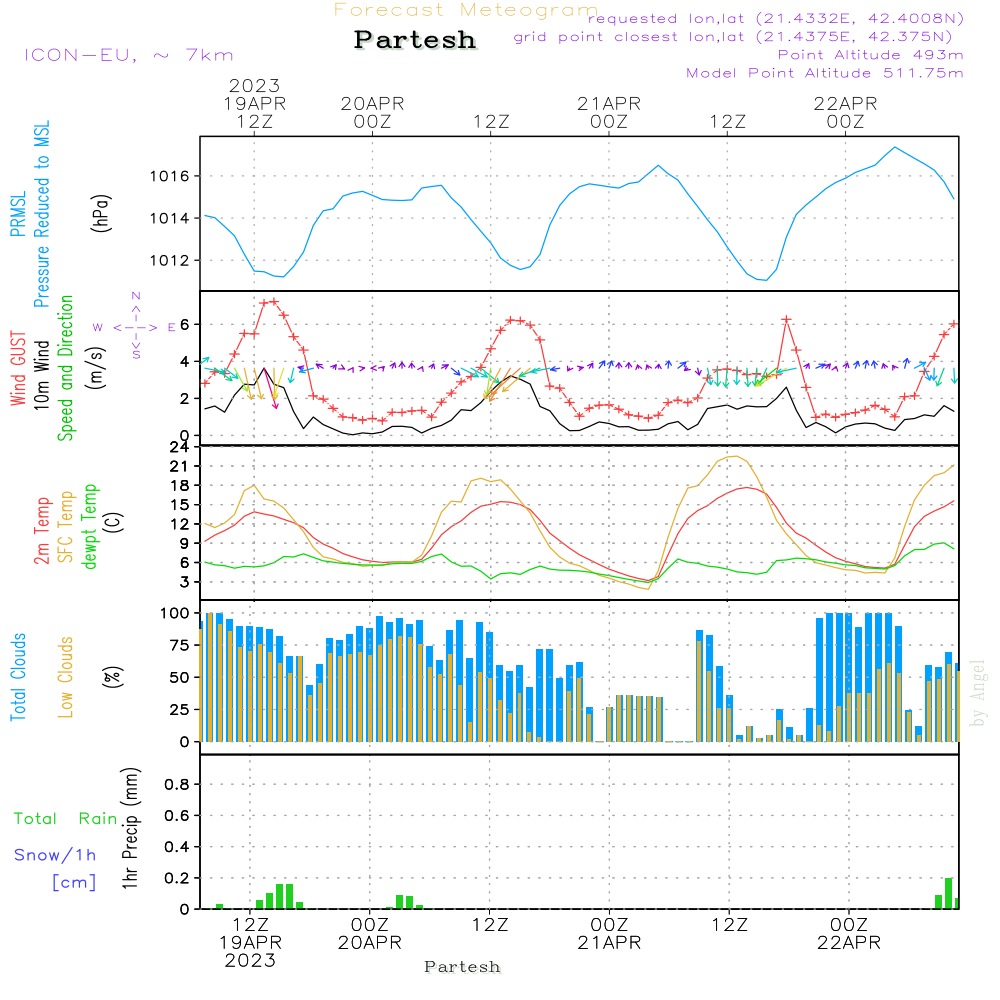Screen dimensions: 1000x1000
Task: Click the '1hr Precip (mm)' axis title
Action: coord(130,828)
